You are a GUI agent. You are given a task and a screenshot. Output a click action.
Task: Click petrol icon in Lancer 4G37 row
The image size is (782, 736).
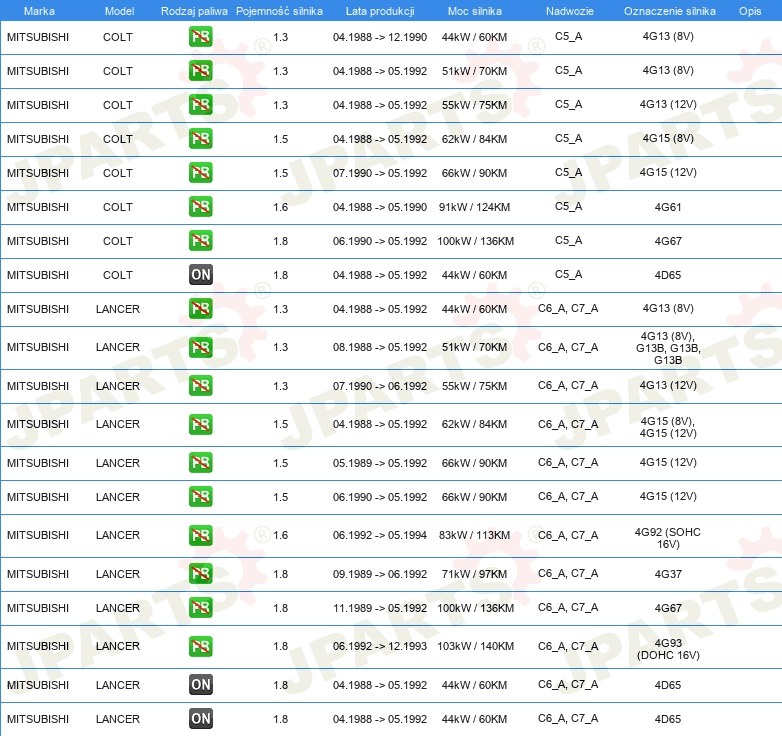[x=201, y=574]
